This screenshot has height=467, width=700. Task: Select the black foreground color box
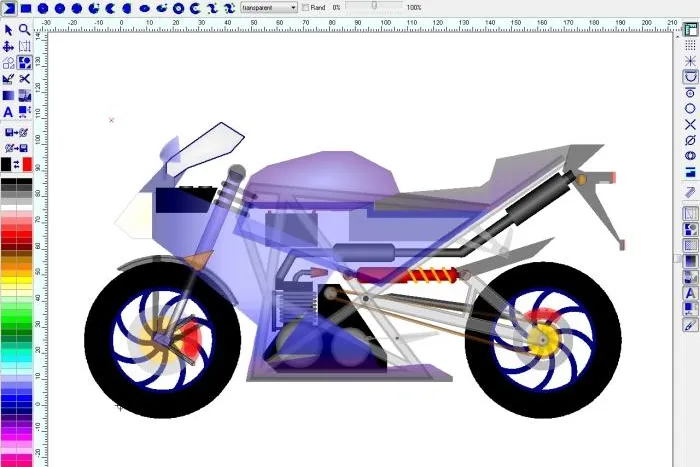click(x=6, y=164)
